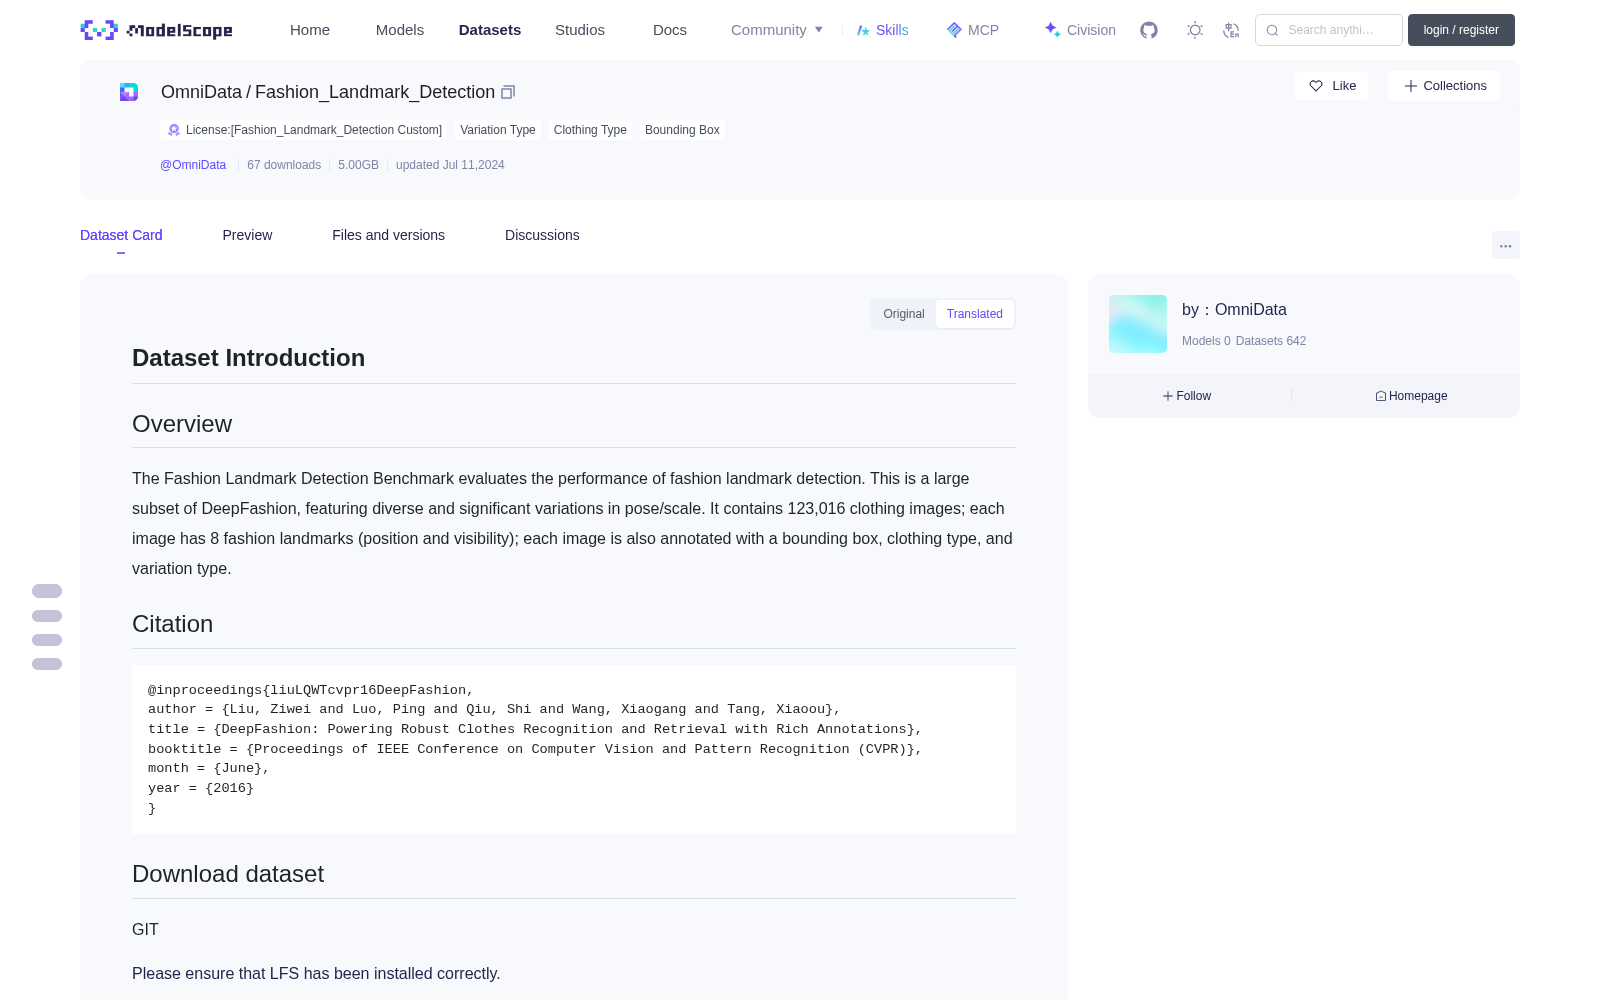1600x1000 pixels.
Task: Click the Like heart button
Action: pos(1332,86)
